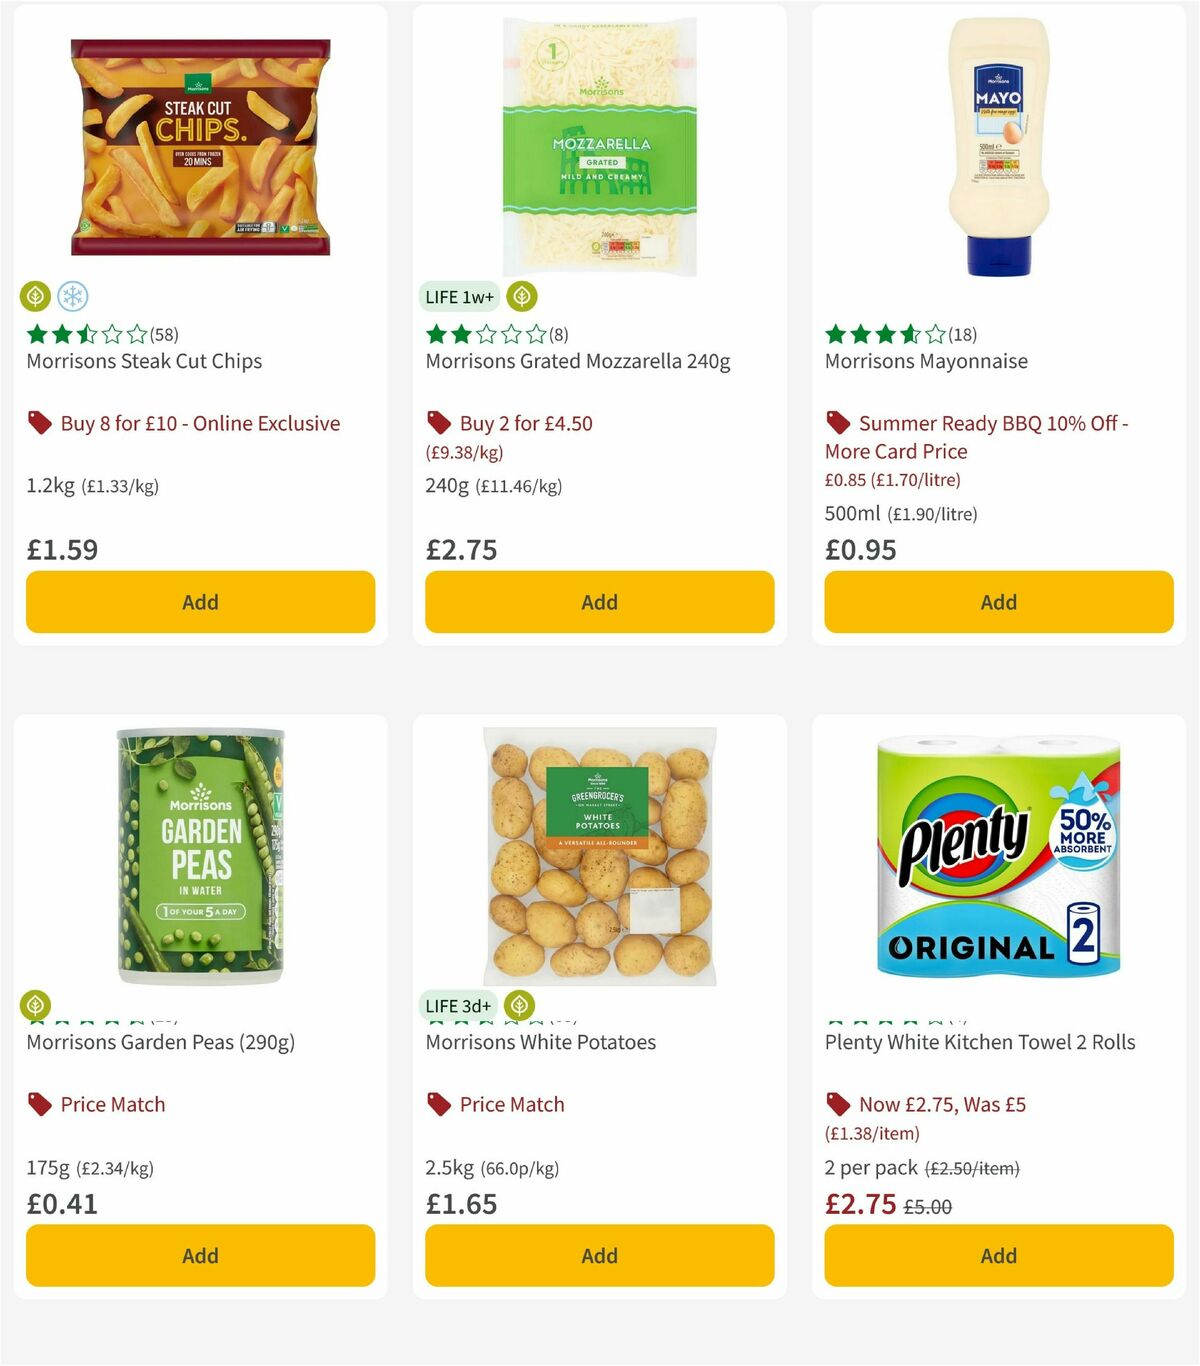Click the leaf icon on Garden Peas card
This screenshot has height=1366, width=1200.
tap(35, 1004)
